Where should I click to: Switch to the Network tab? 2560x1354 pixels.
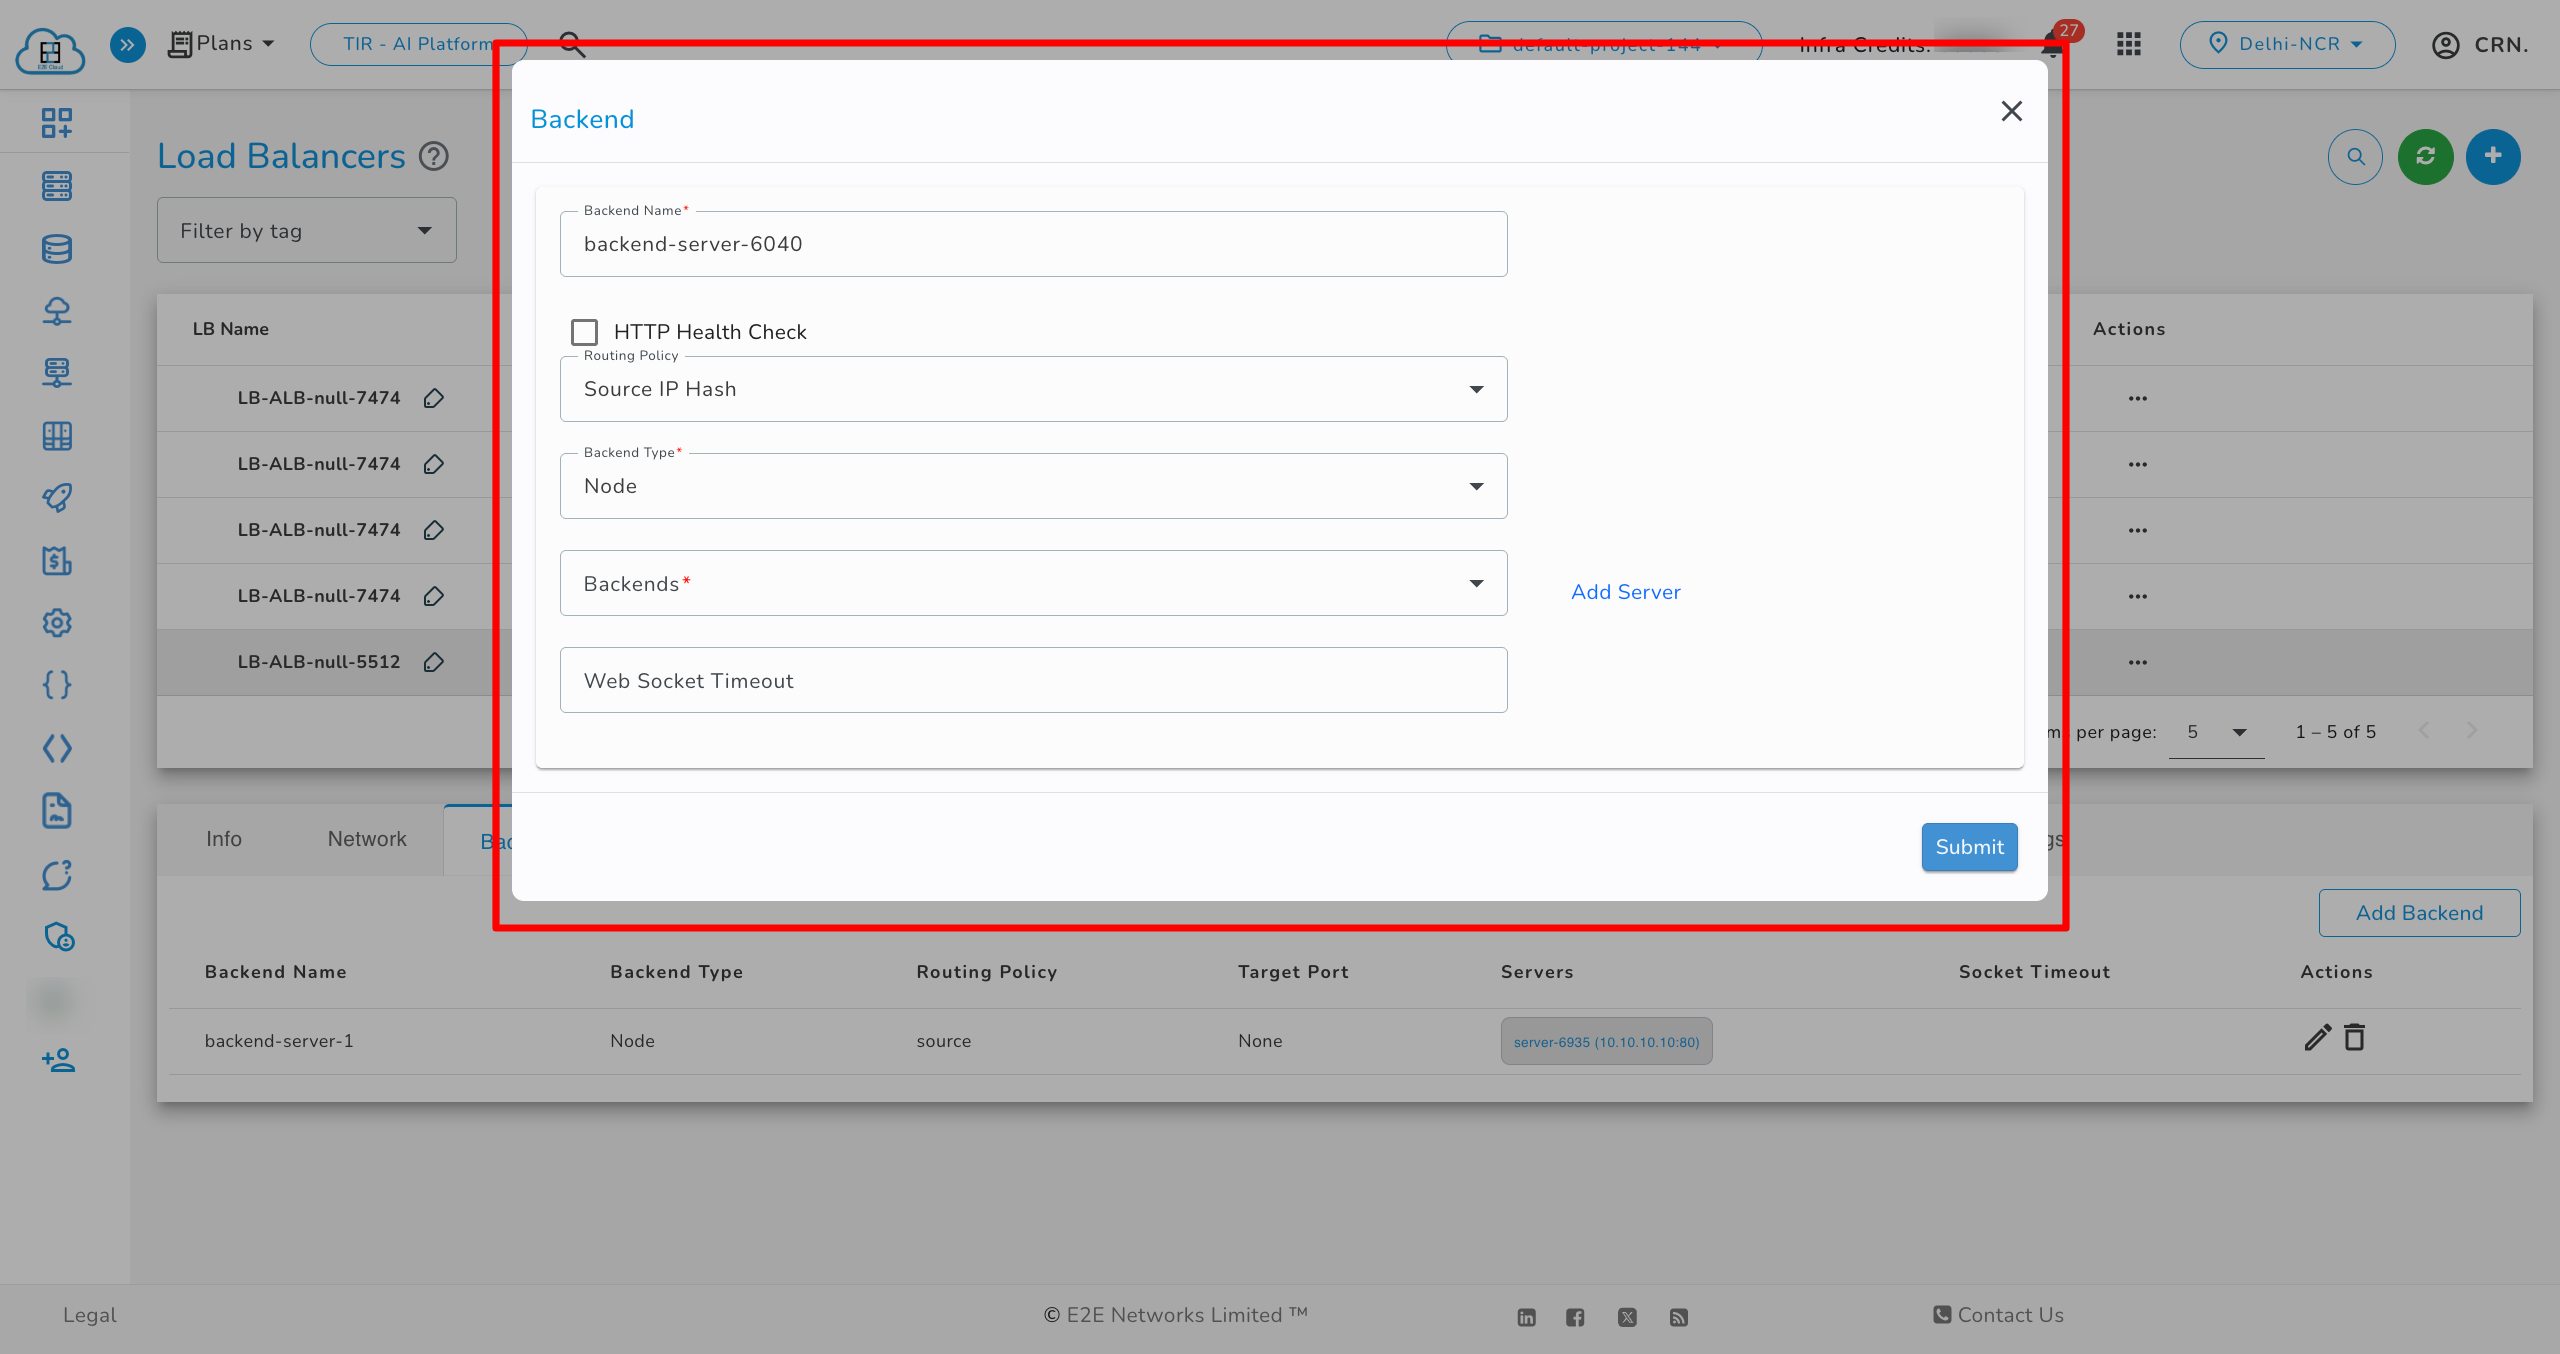pos(366,839)
